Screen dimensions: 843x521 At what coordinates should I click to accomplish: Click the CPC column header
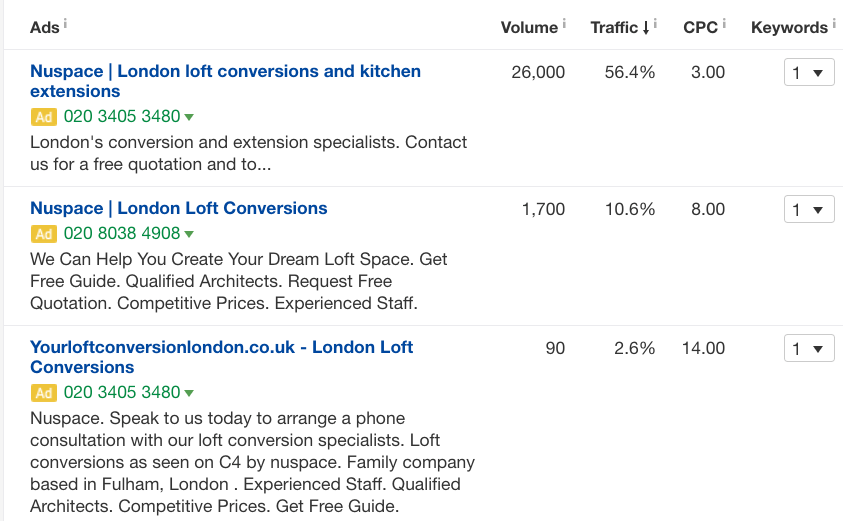tap(700, 28)
